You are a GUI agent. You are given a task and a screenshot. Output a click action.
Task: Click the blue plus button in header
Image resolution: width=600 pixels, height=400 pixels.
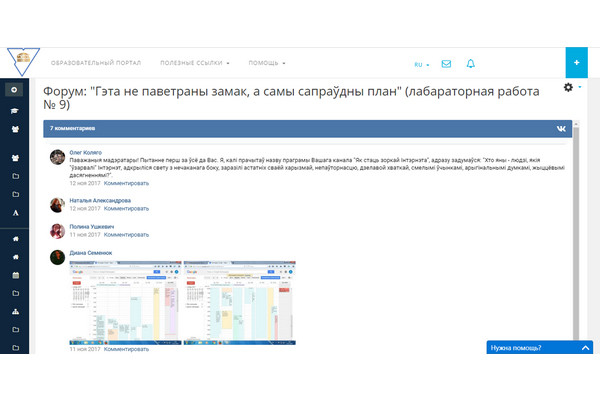pyautogui.click(x=577, y=62)
